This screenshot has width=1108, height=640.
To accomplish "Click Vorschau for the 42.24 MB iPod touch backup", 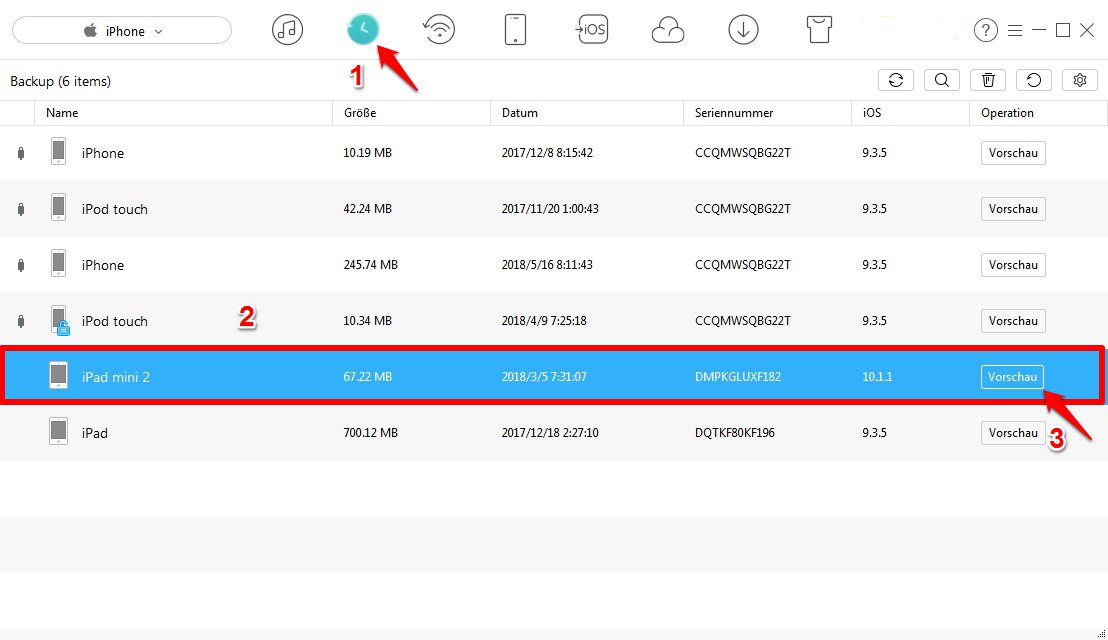I will (1013, 208).
